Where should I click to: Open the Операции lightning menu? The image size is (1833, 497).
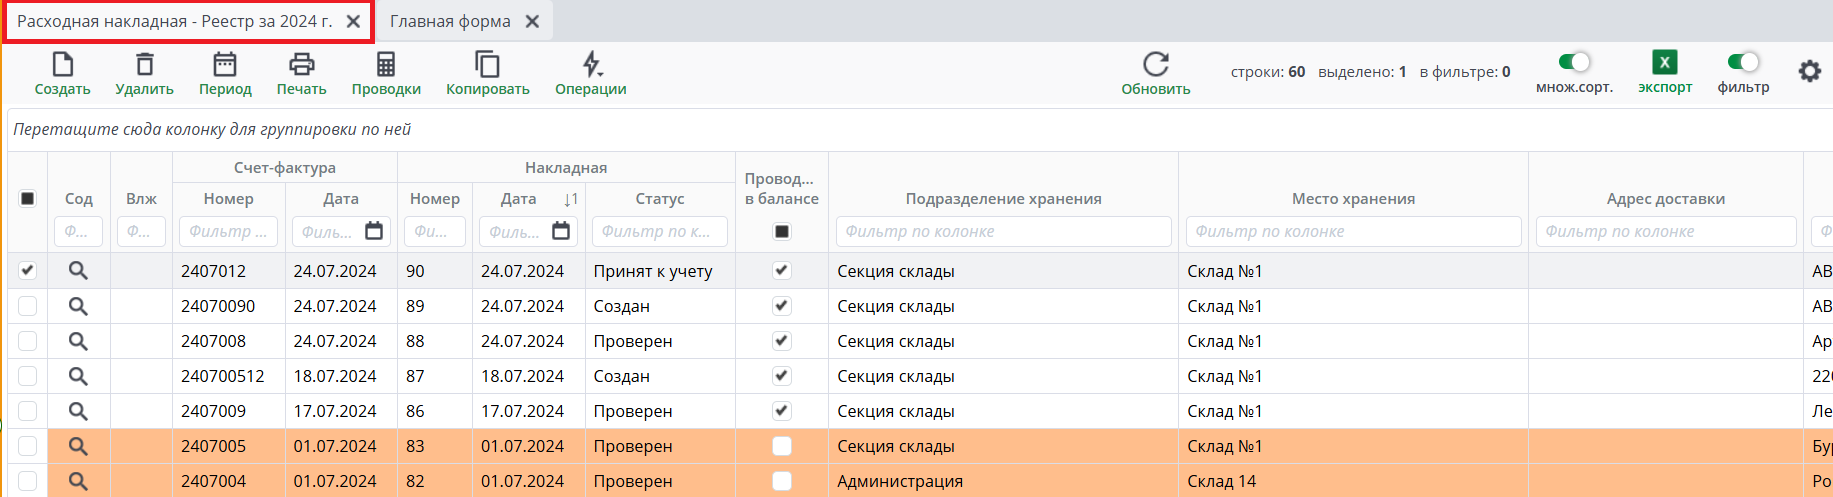[591, 65]
